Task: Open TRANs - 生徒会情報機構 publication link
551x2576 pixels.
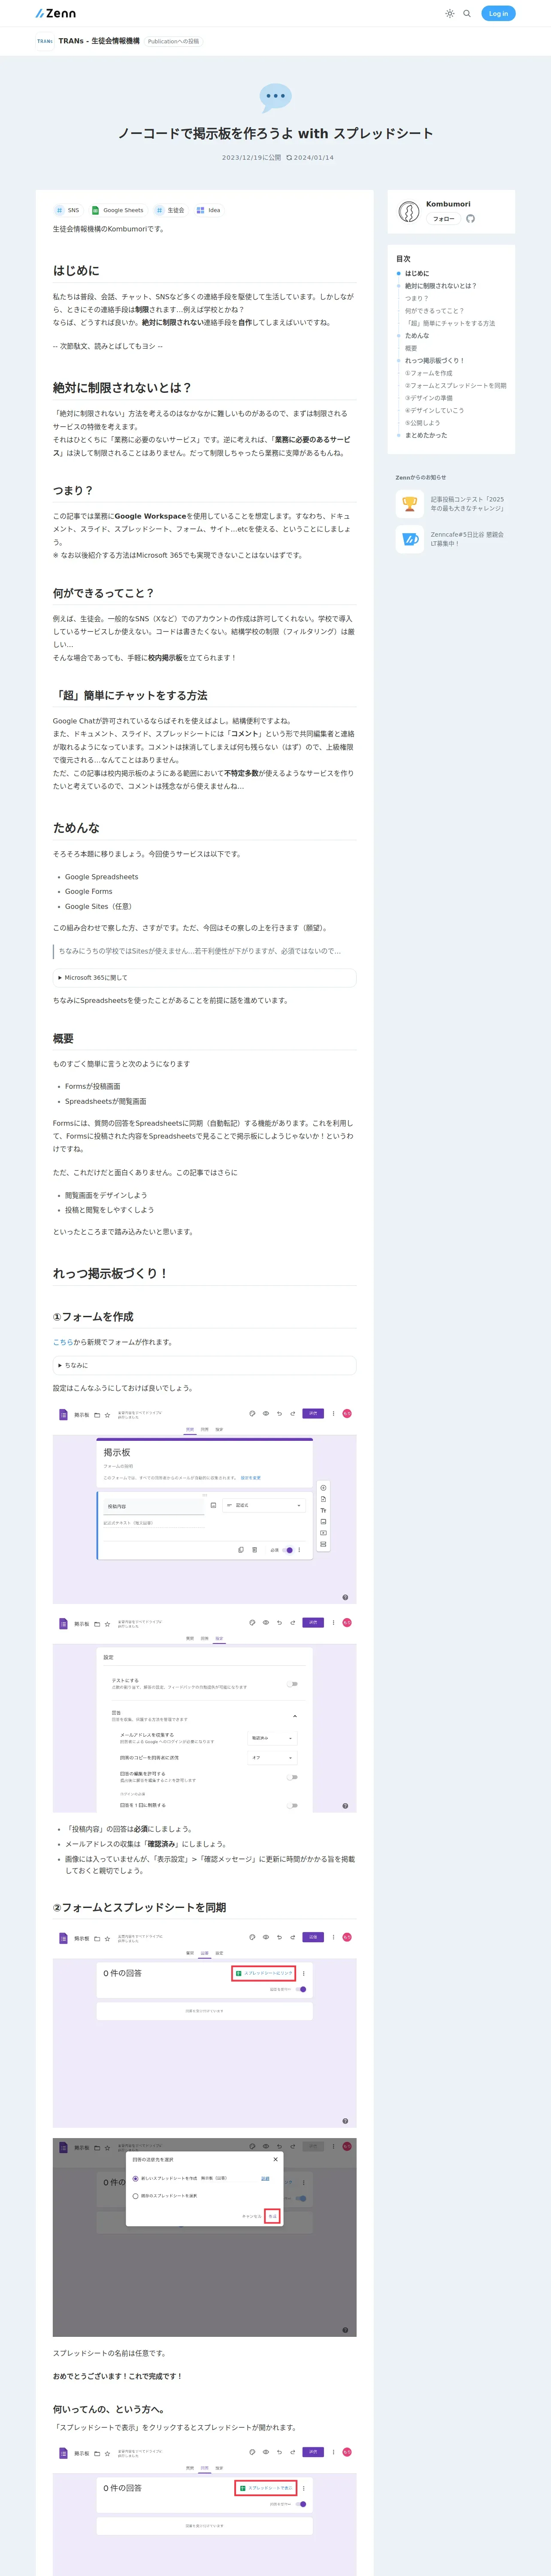Action: [99, 41]
